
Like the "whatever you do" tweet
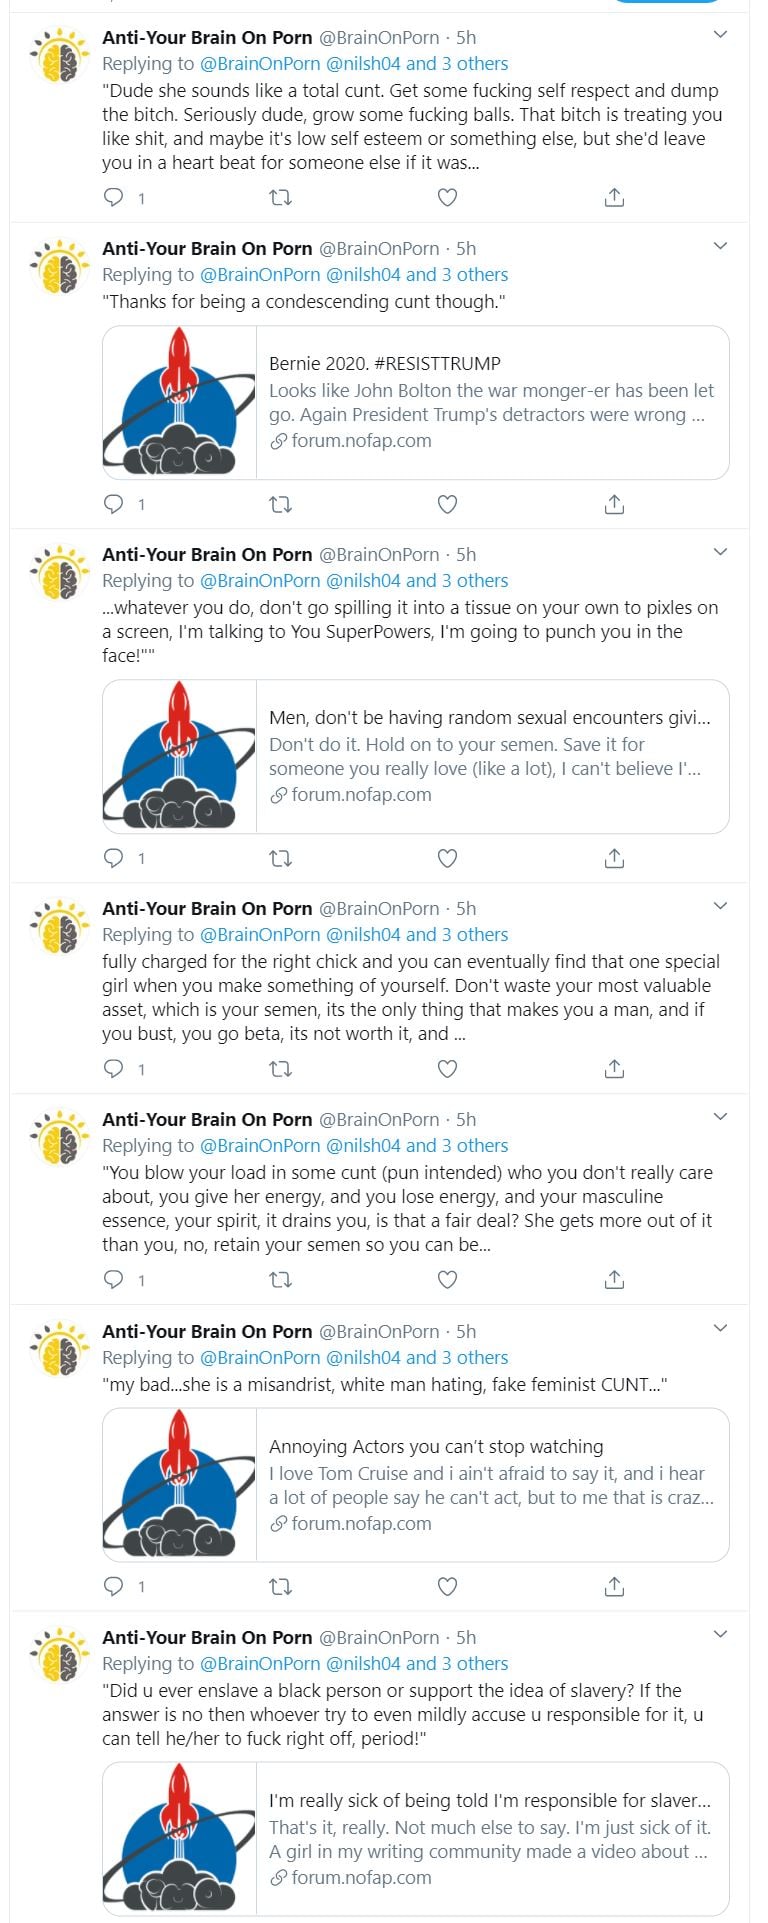(447, 858)
